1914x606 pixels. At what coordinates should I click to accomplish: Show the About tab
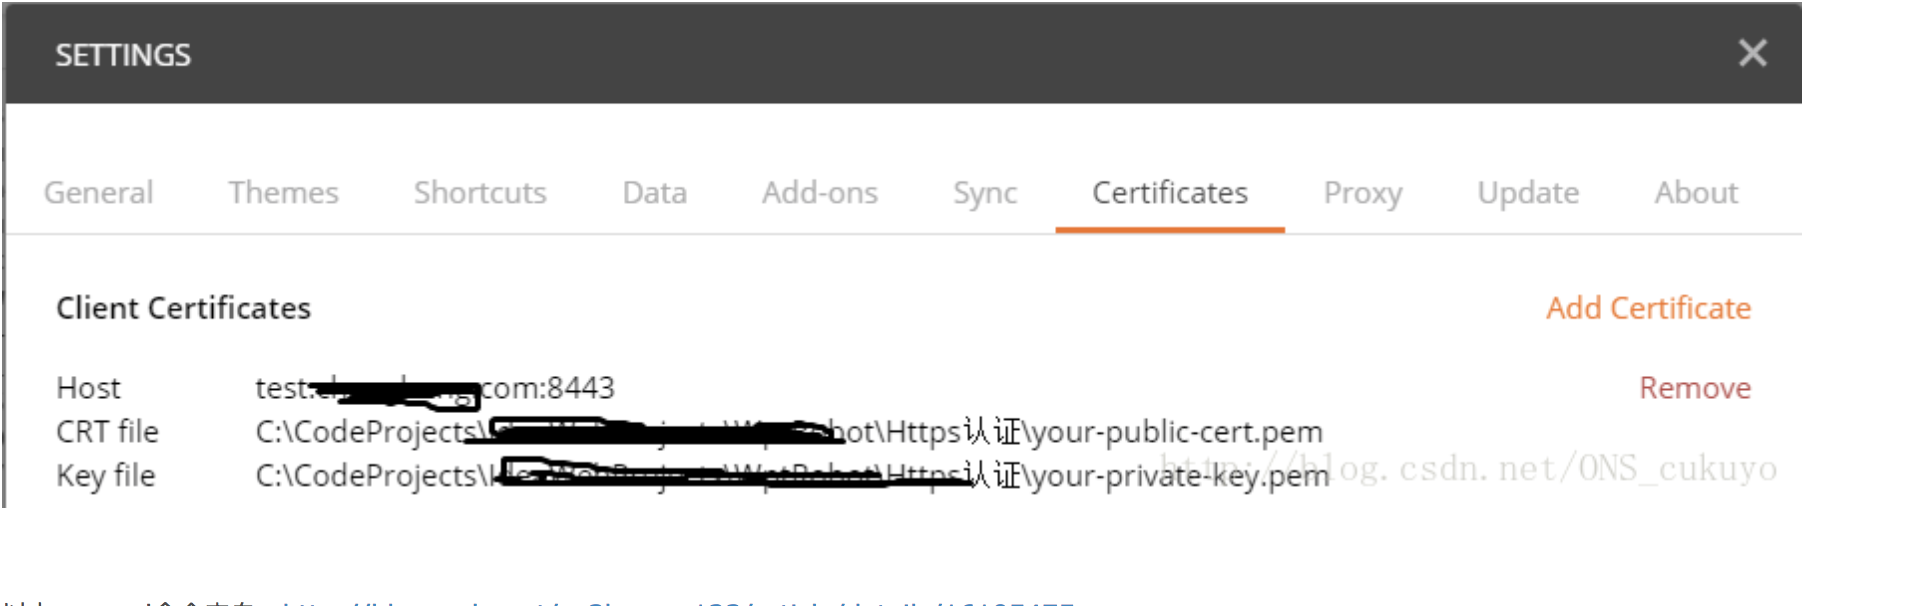(x=1696, y=192)
